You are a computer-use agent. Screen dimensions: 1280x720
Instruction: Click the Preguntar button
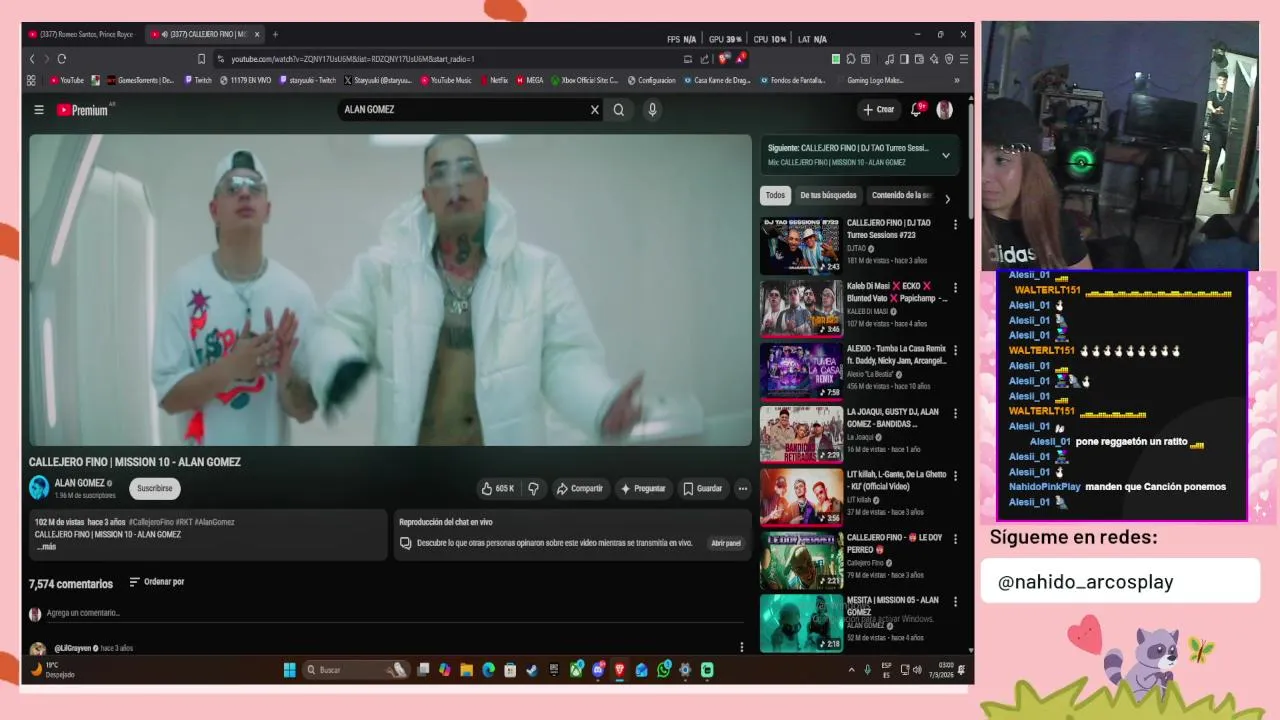(642, 489)
